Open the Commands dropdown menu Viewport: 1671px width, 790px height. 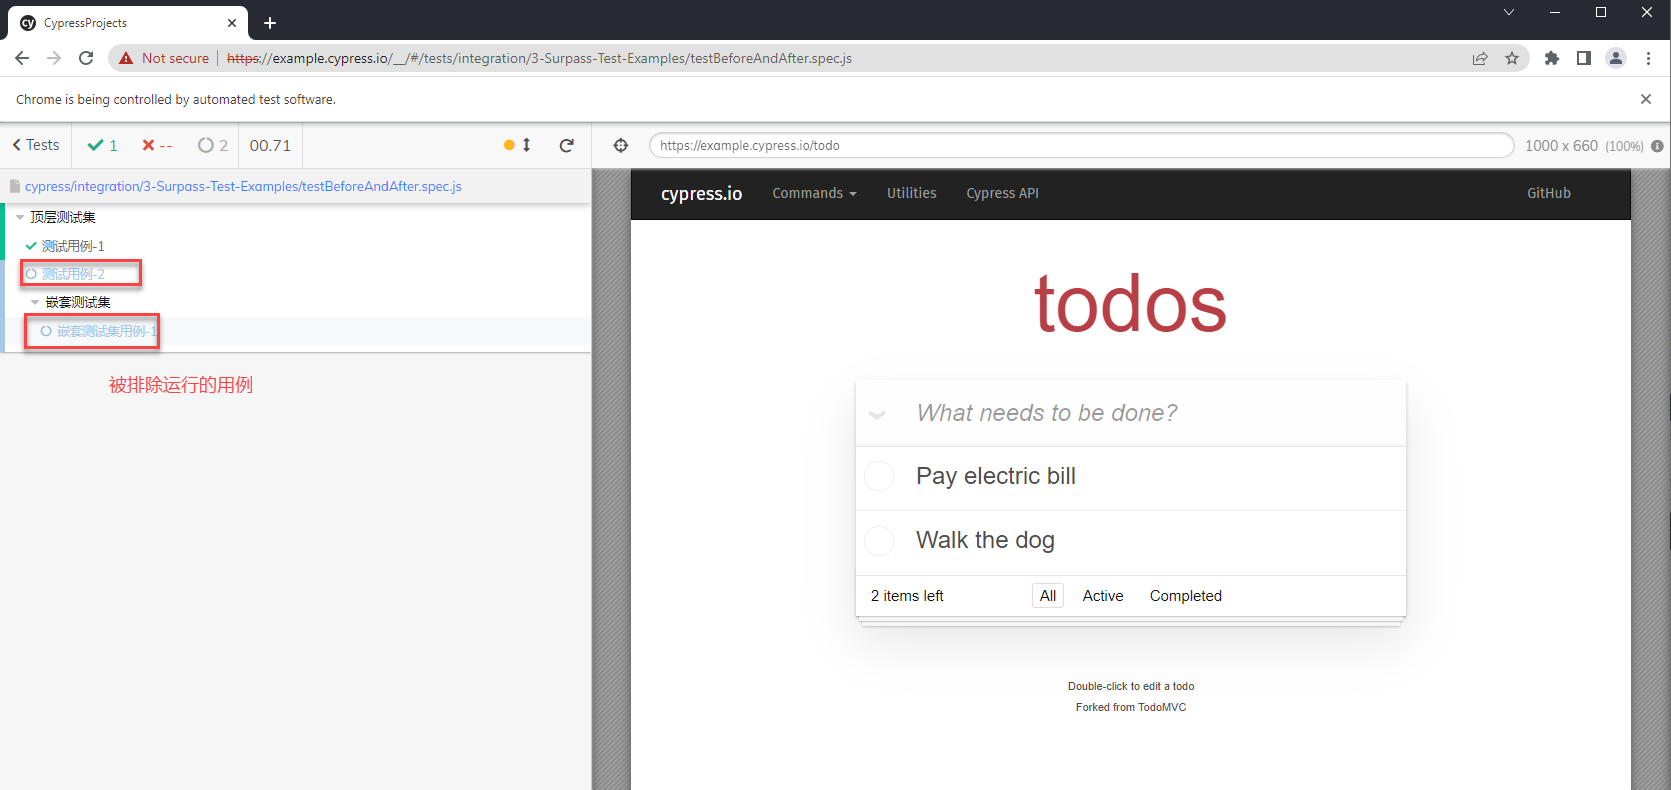click(814, 193)
